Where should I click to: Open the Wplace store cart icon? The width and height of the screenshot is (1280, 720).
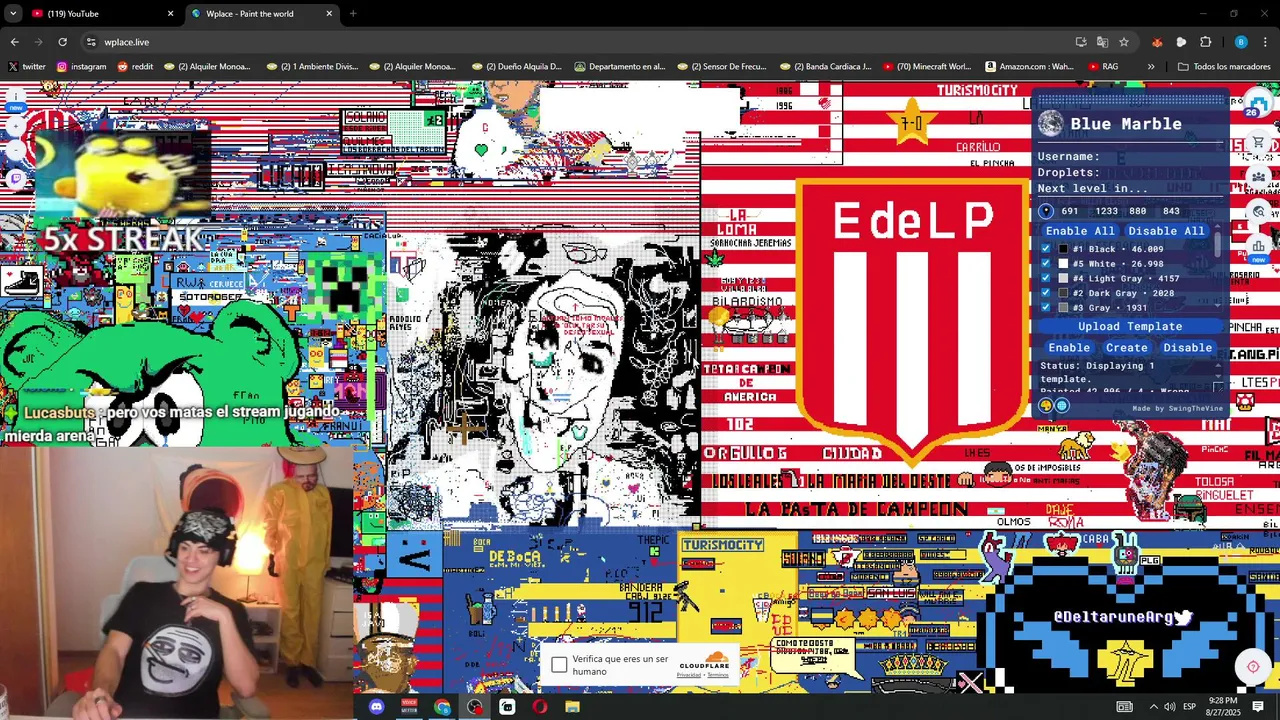1259,144
